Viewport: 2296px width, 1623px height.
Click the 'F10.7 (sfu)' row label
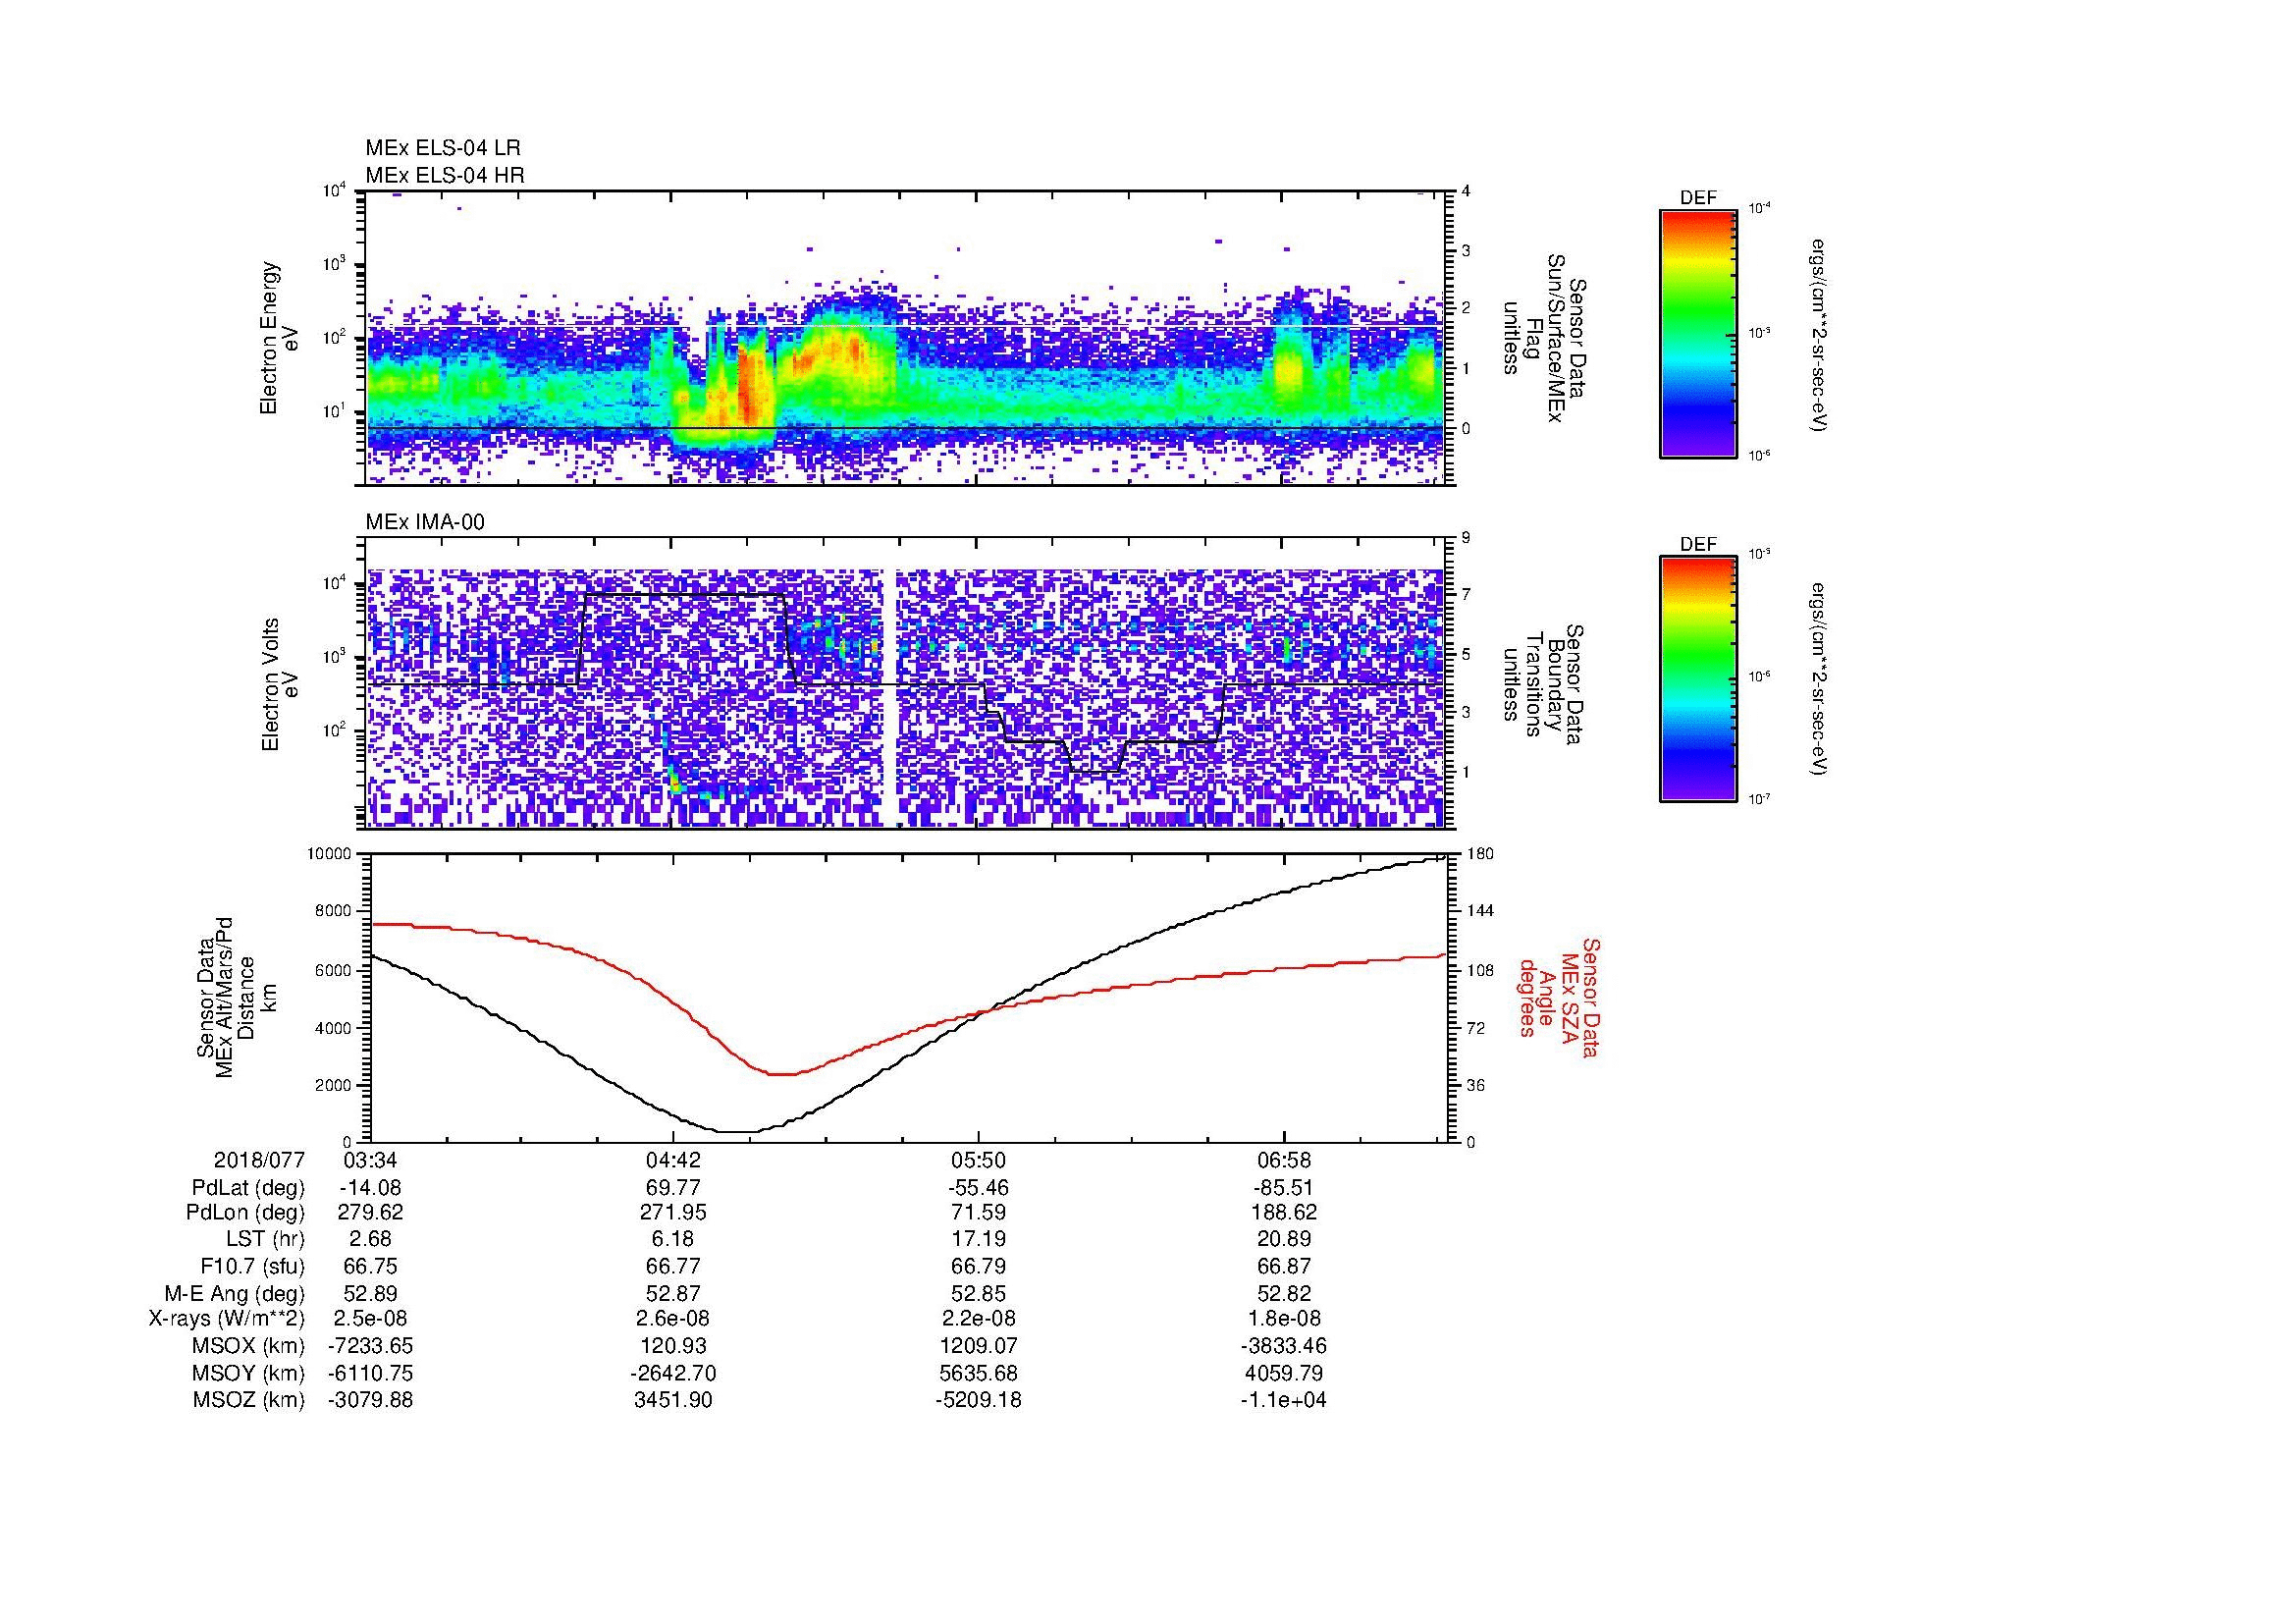click(x=252, y=1267)
